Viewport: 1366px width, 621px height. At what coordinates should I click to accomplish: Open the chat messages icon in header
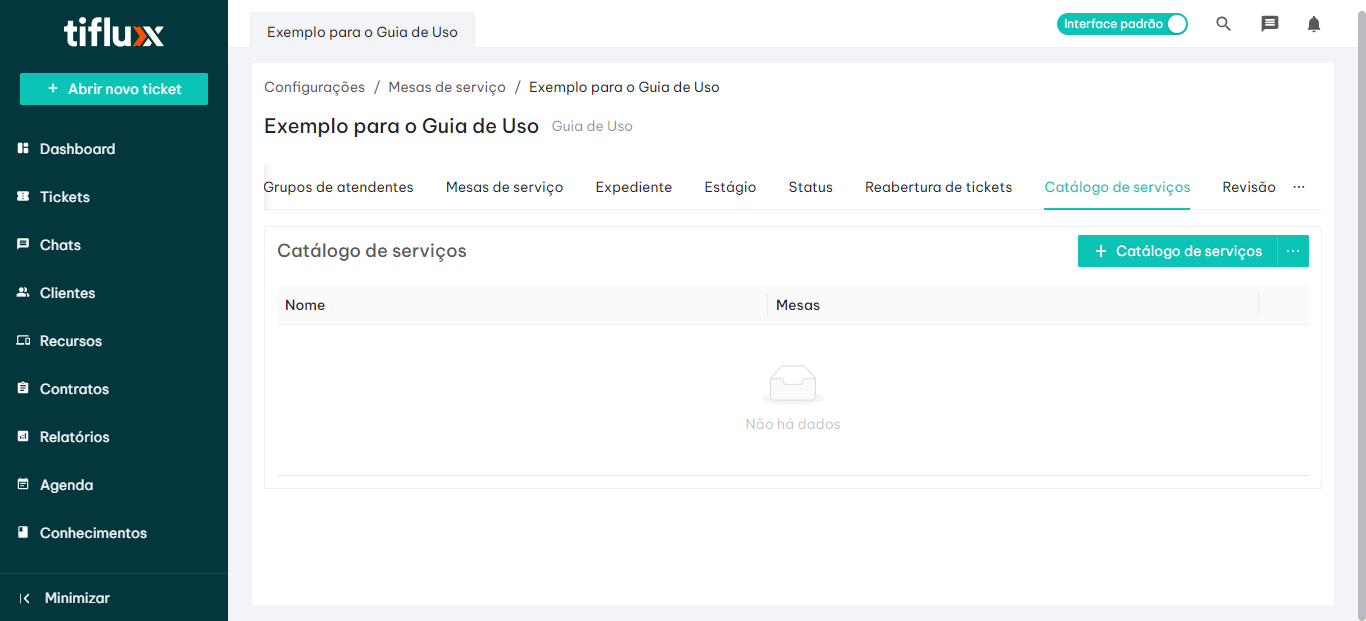pyautogui.click(x=1269, y=24)
